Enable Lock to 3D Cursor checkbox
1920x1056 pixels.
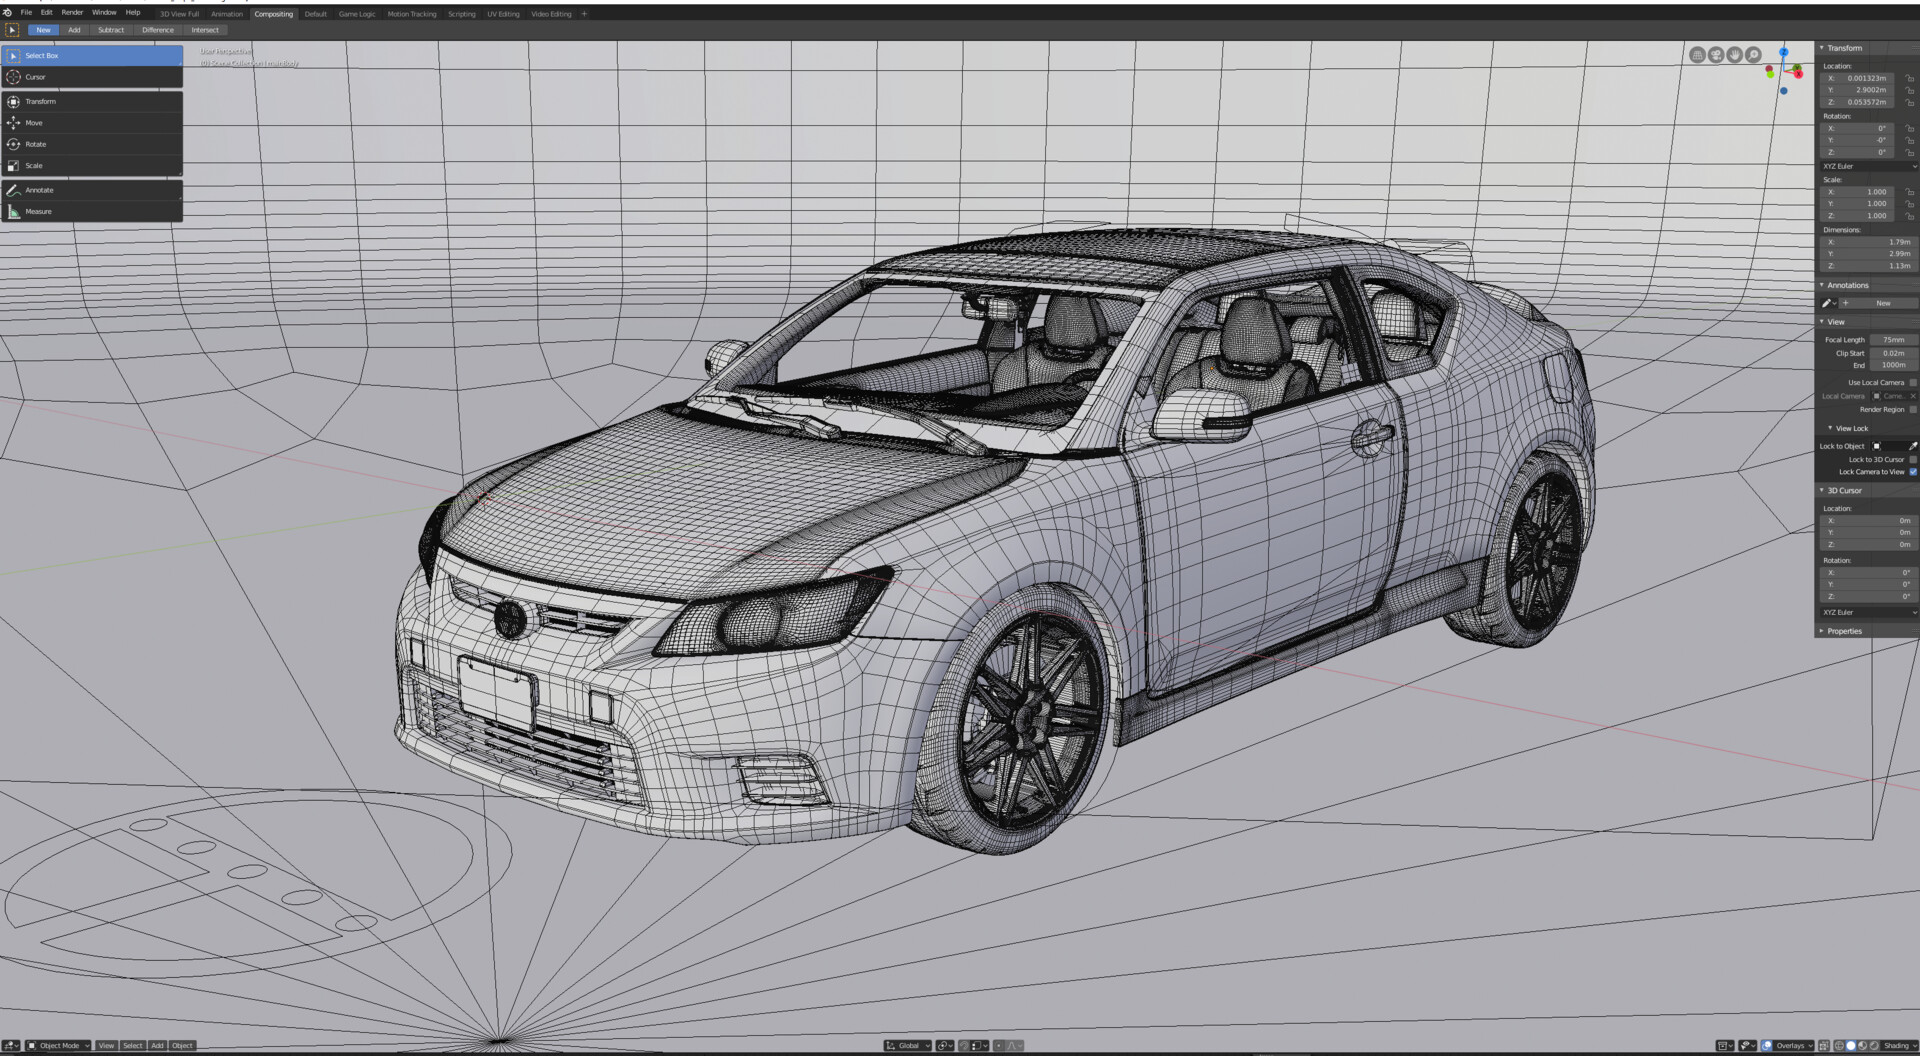pyautogui.click(x=1913, y=460)
